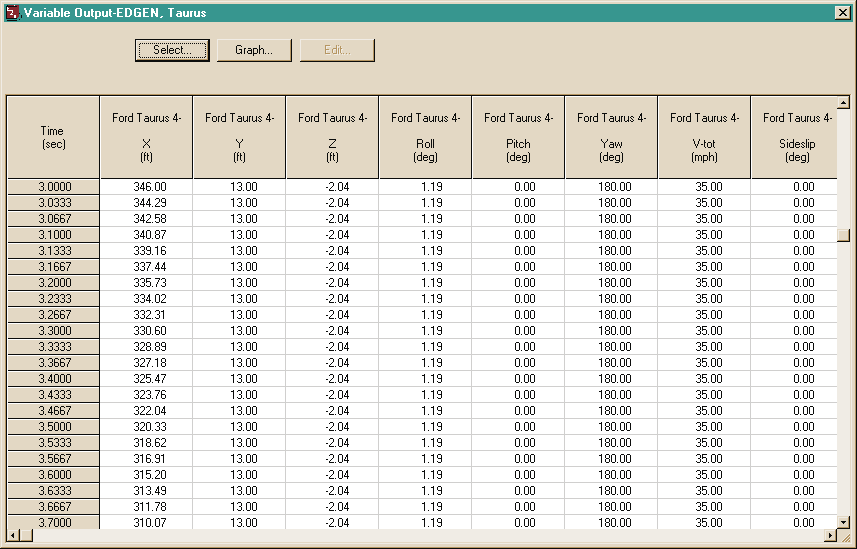Click the horizontal scrollbar left arrow

pos(14,535)
